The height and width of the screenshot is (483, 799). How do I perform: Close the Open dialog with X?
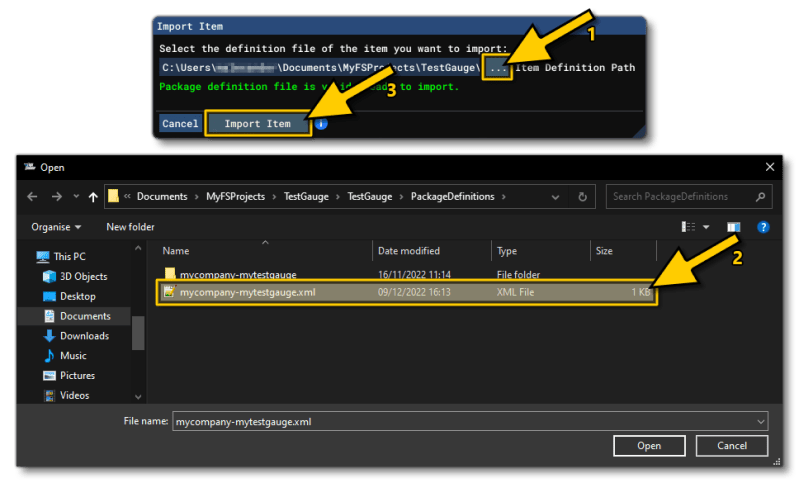click(770, 167)
